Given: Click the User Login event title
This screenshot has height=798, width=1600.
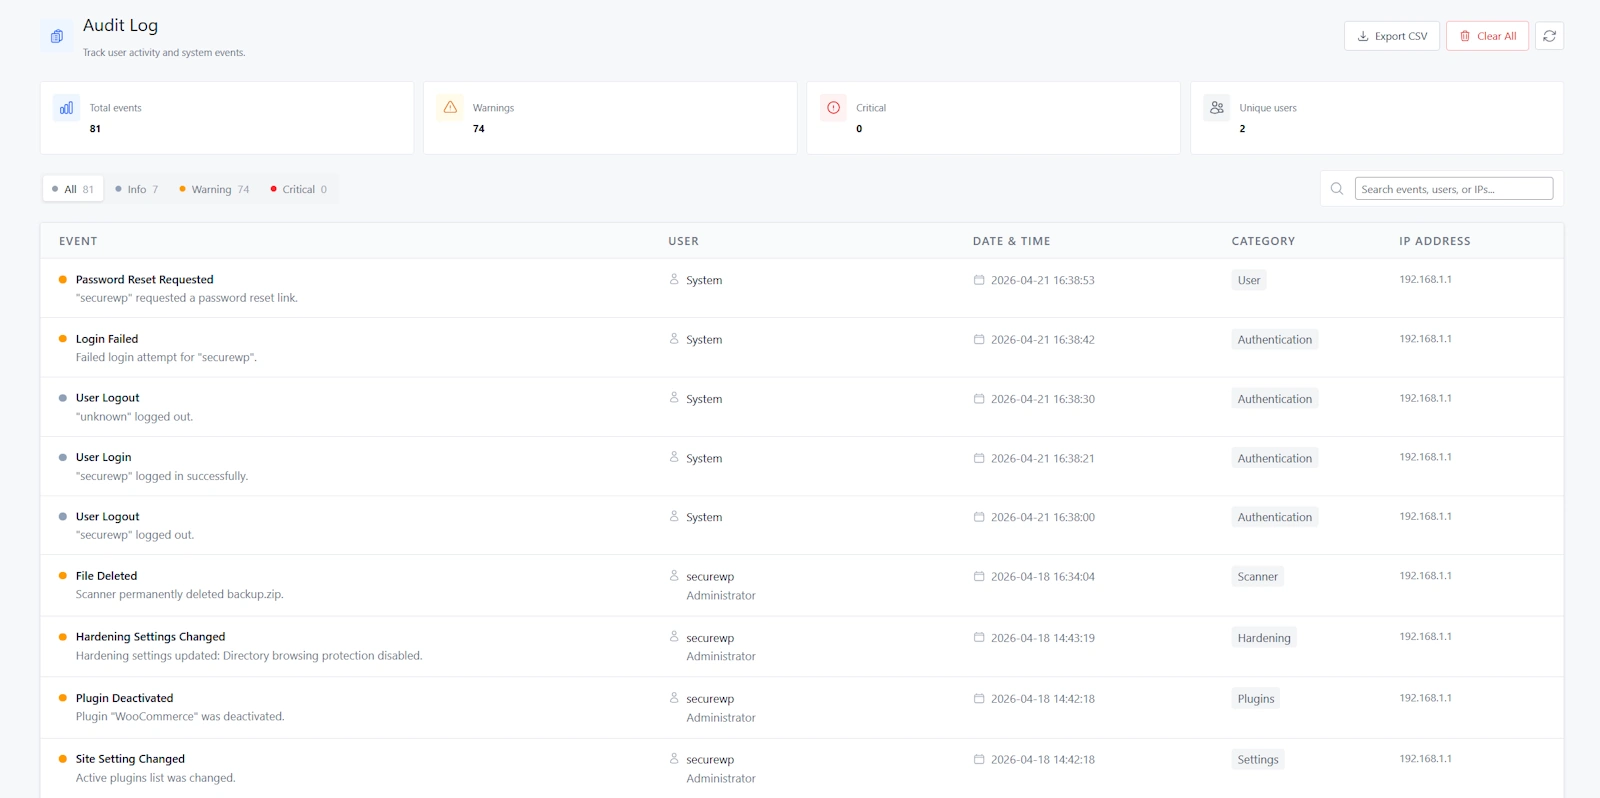Looking at the screenshot, I should click(104, 457).
